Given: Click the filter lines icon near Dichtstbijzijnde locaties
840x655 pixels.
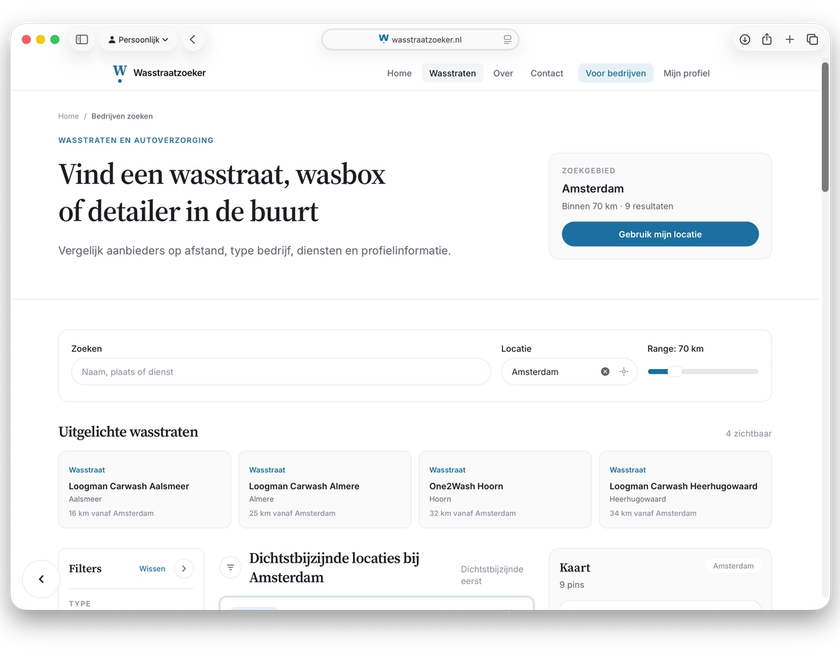Looking at the screenshot, I should tap(230, 567).
